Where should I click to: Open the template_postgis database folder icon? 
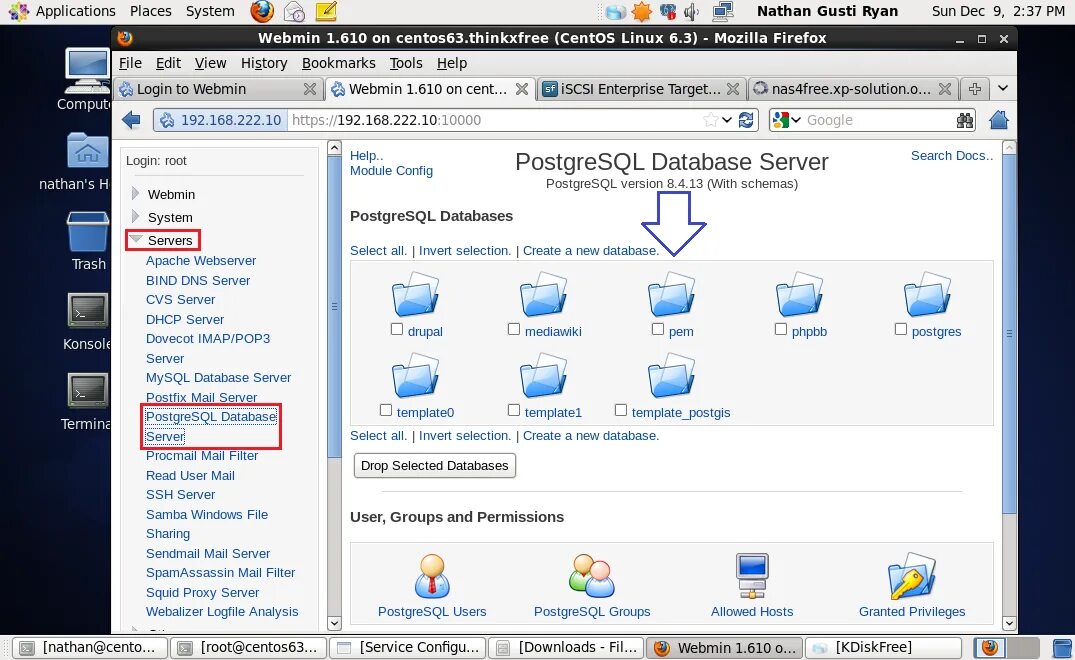click(672, 376)
